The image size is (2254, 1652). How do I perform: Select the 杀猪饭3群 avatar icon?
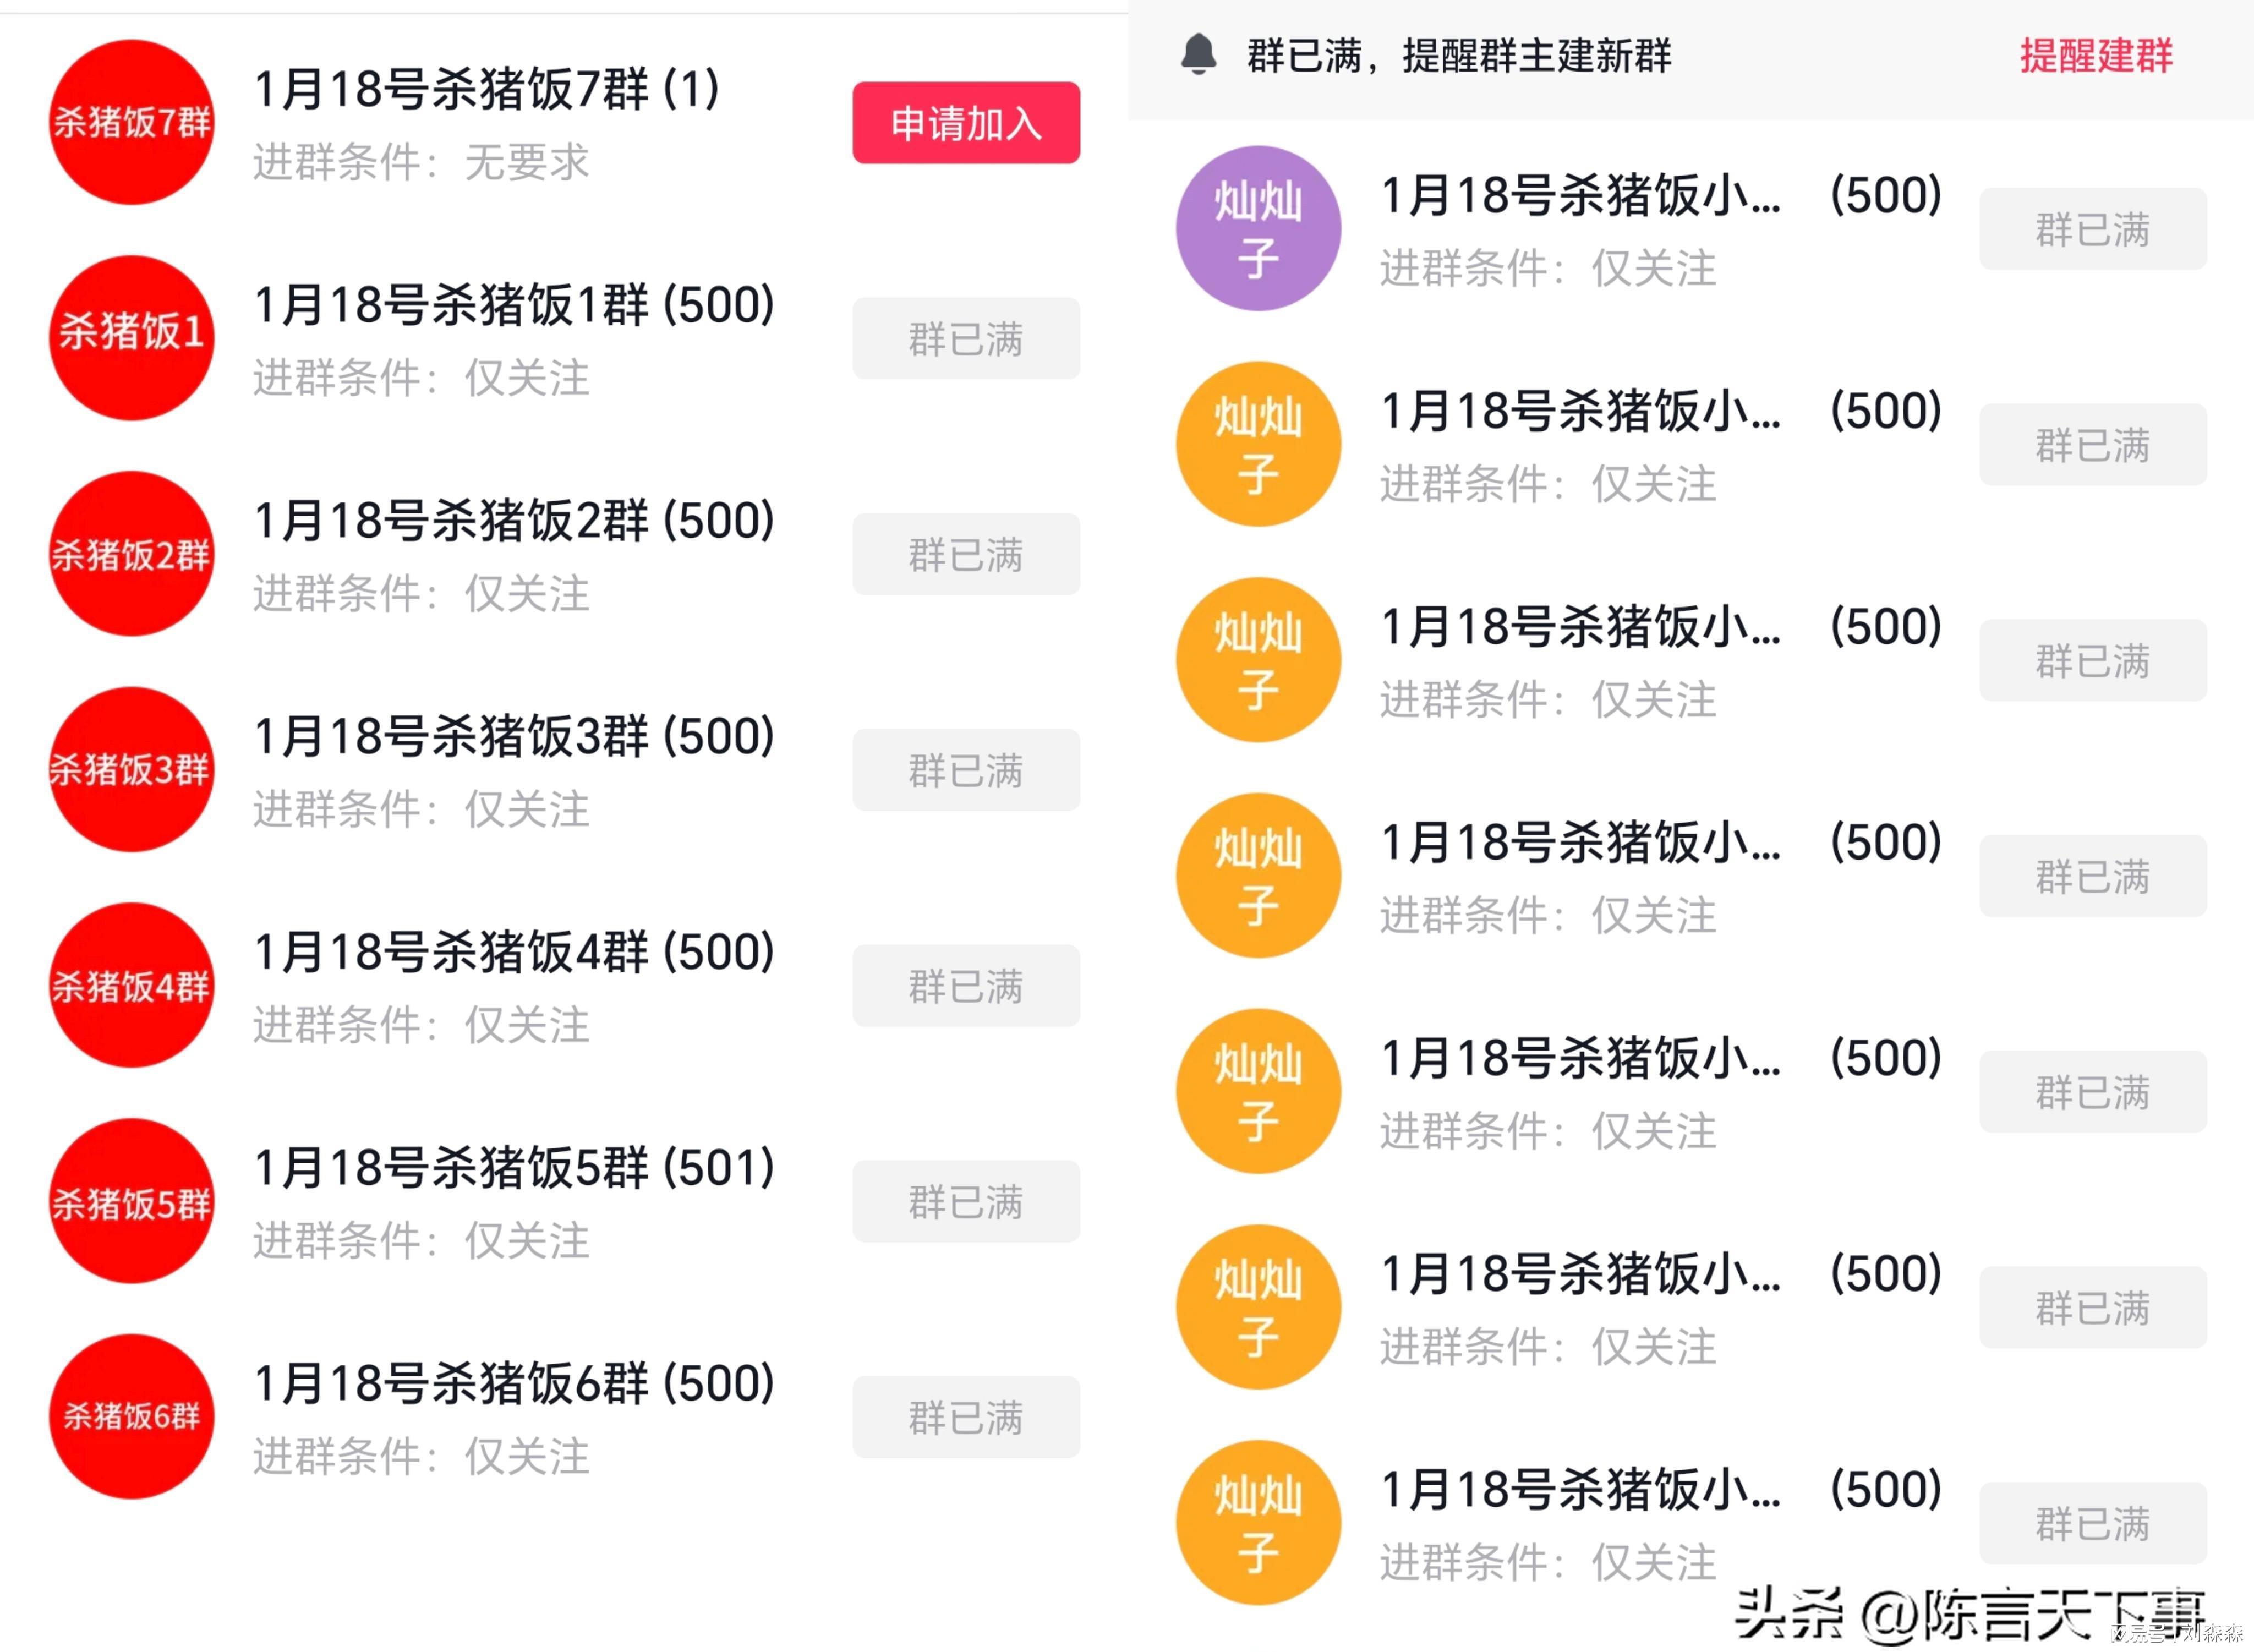[131, 769]
